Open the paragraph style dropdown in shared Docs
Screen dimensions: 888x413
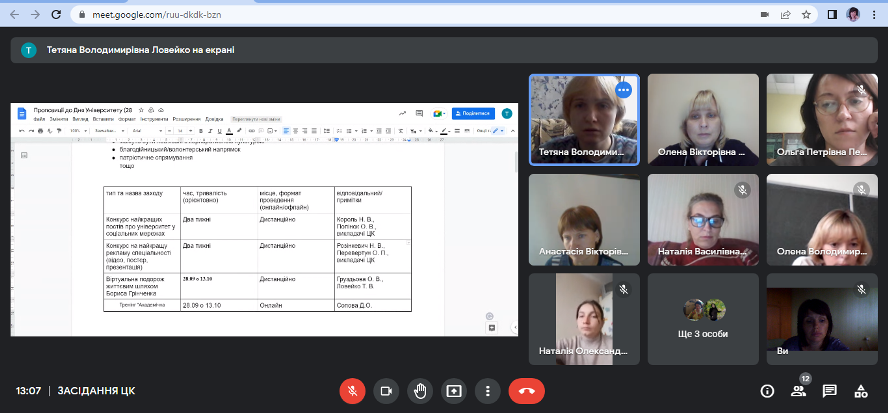109,131
